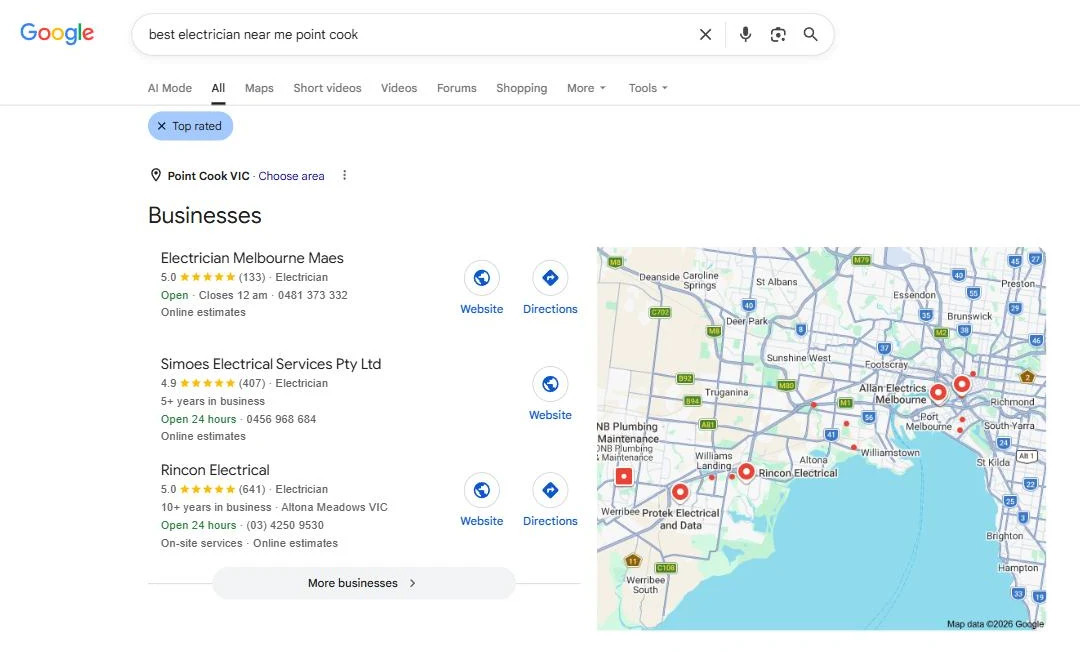Click the Businesses heading

[205, 215]
